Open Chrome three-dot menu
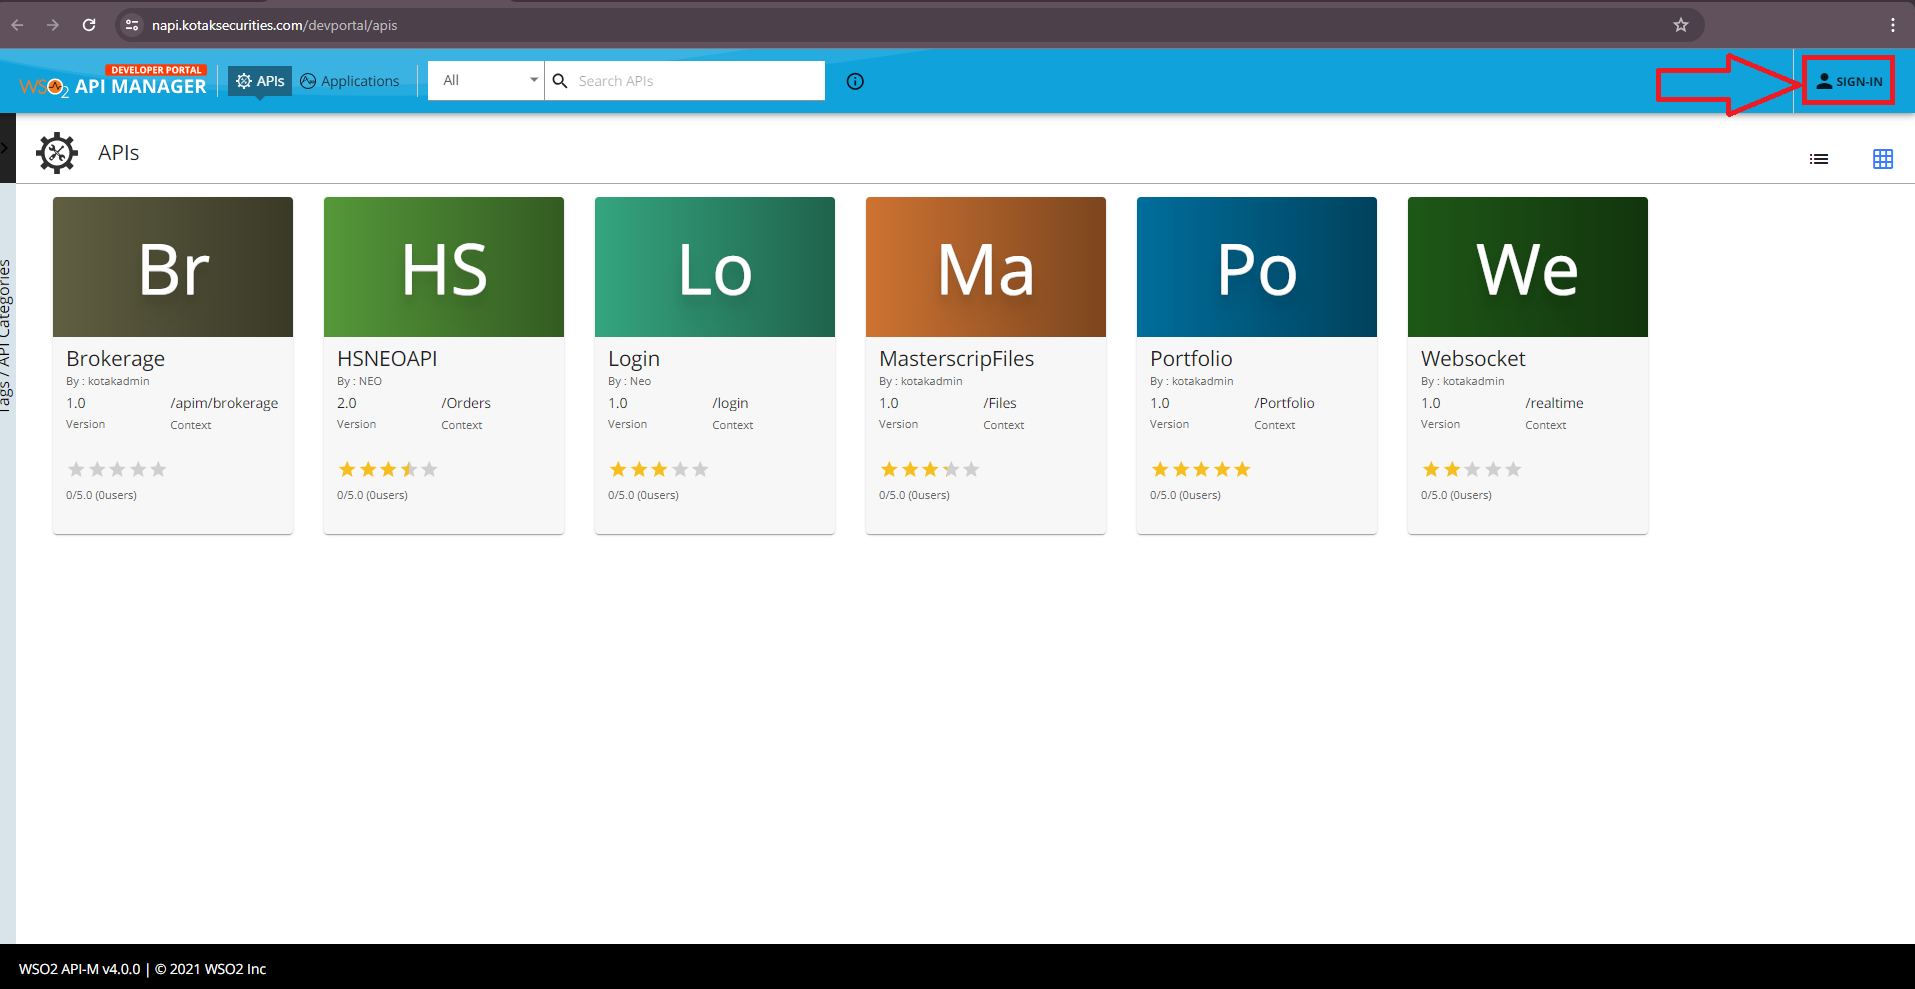The width and height of the screenshot is (1915, 989). click(1892, 25)
